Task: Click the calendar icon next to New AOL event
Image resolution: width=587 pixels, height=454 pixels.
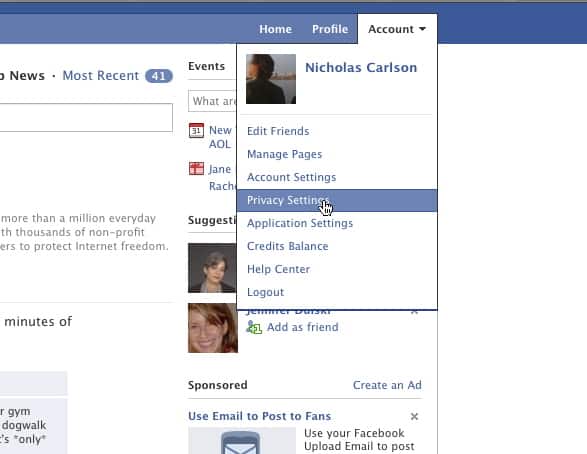Action: (196, 131)
